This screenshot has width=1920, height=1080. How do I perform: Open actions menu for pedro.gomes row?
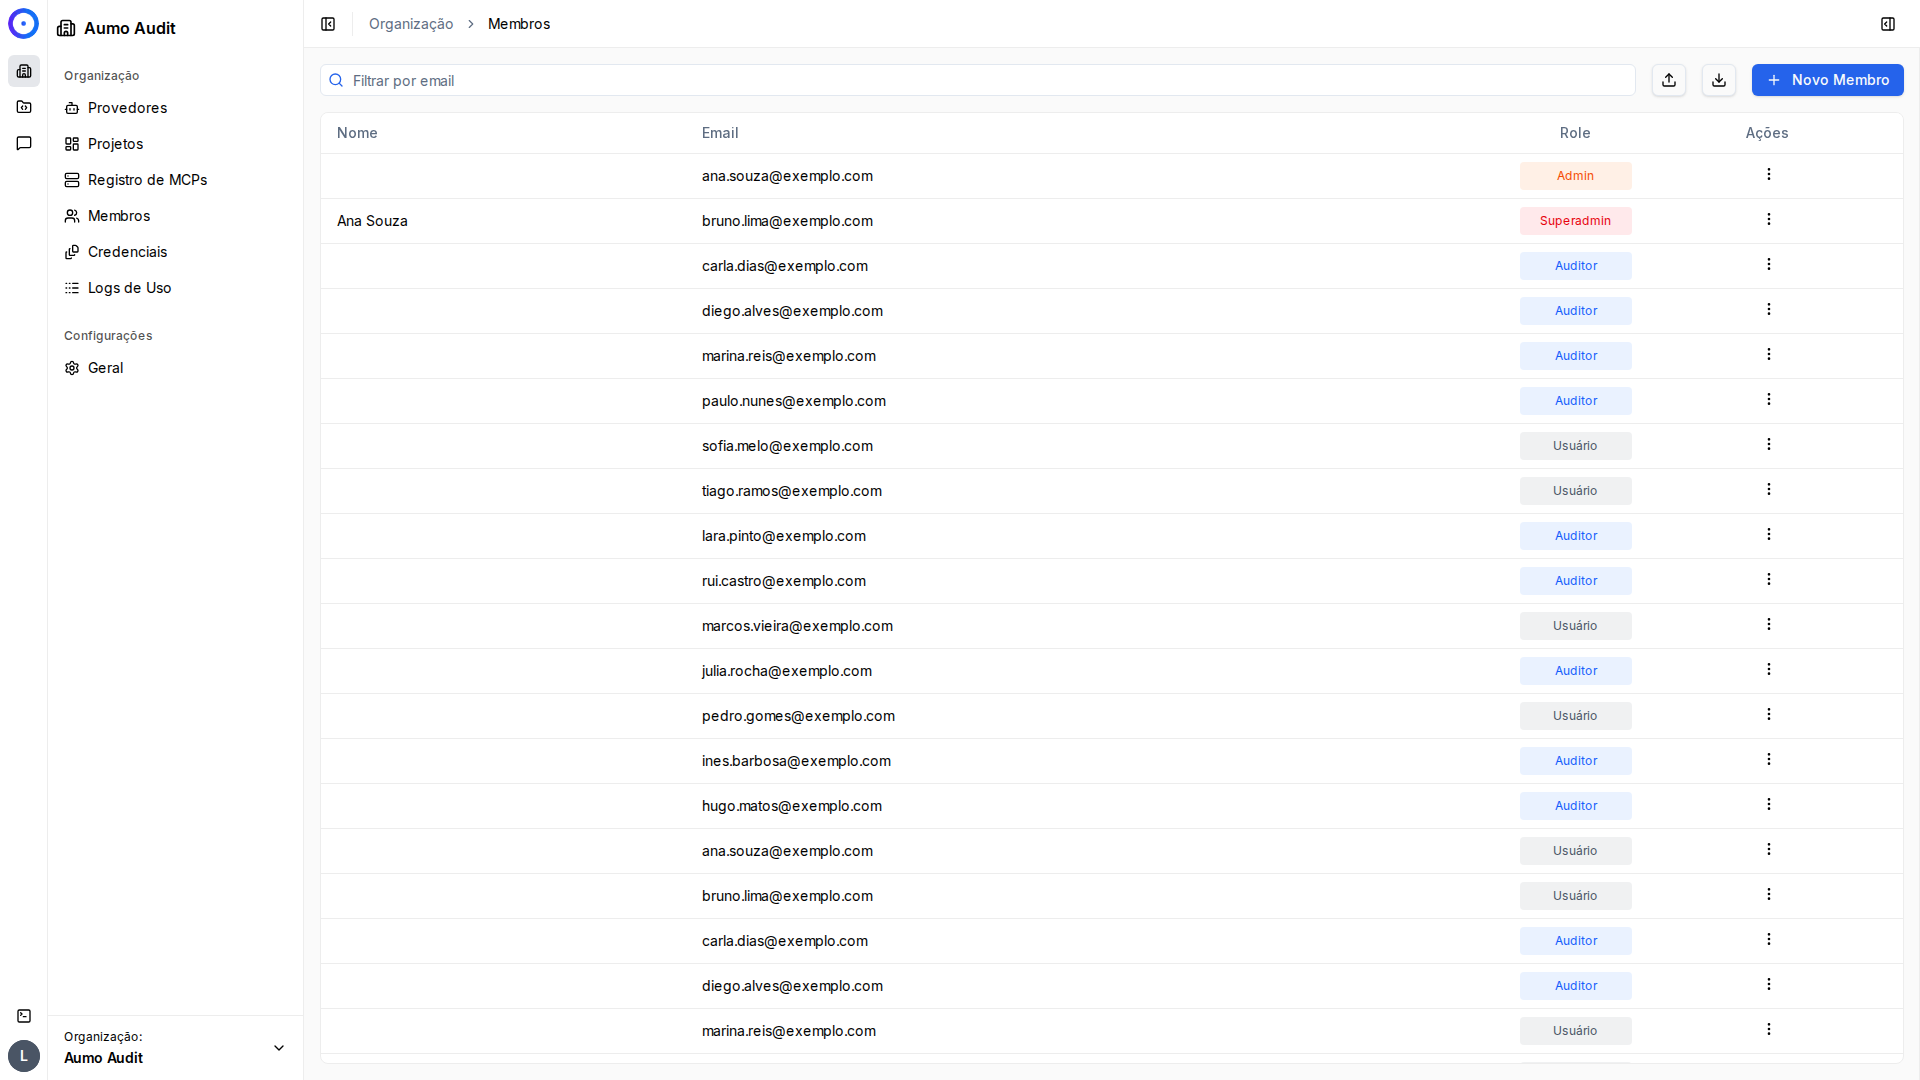click(1768, 715)
